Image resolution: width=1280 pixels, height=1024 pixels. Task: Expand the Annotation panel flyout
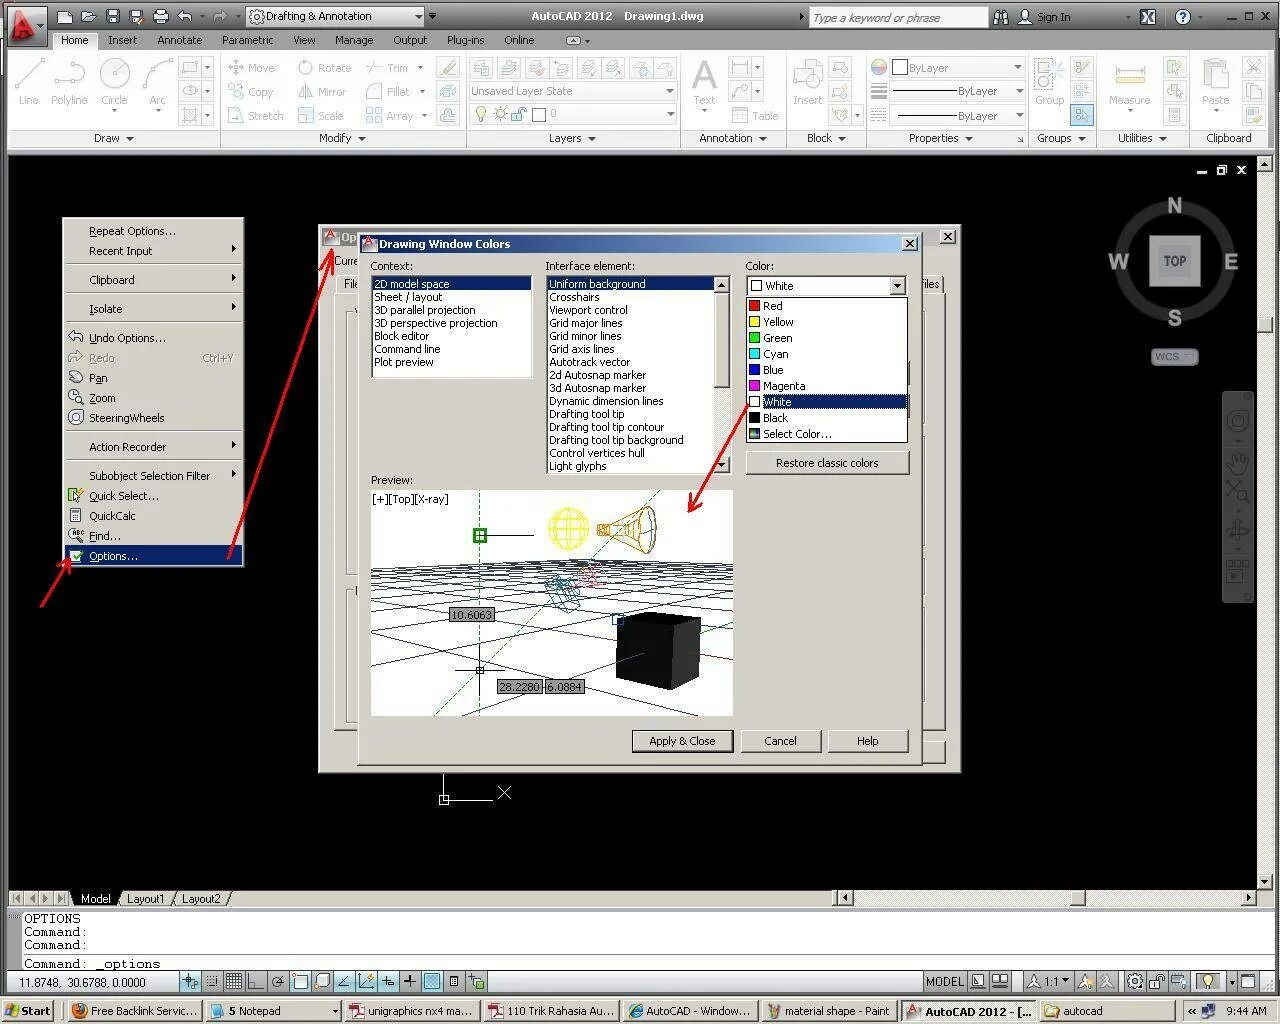733,138
